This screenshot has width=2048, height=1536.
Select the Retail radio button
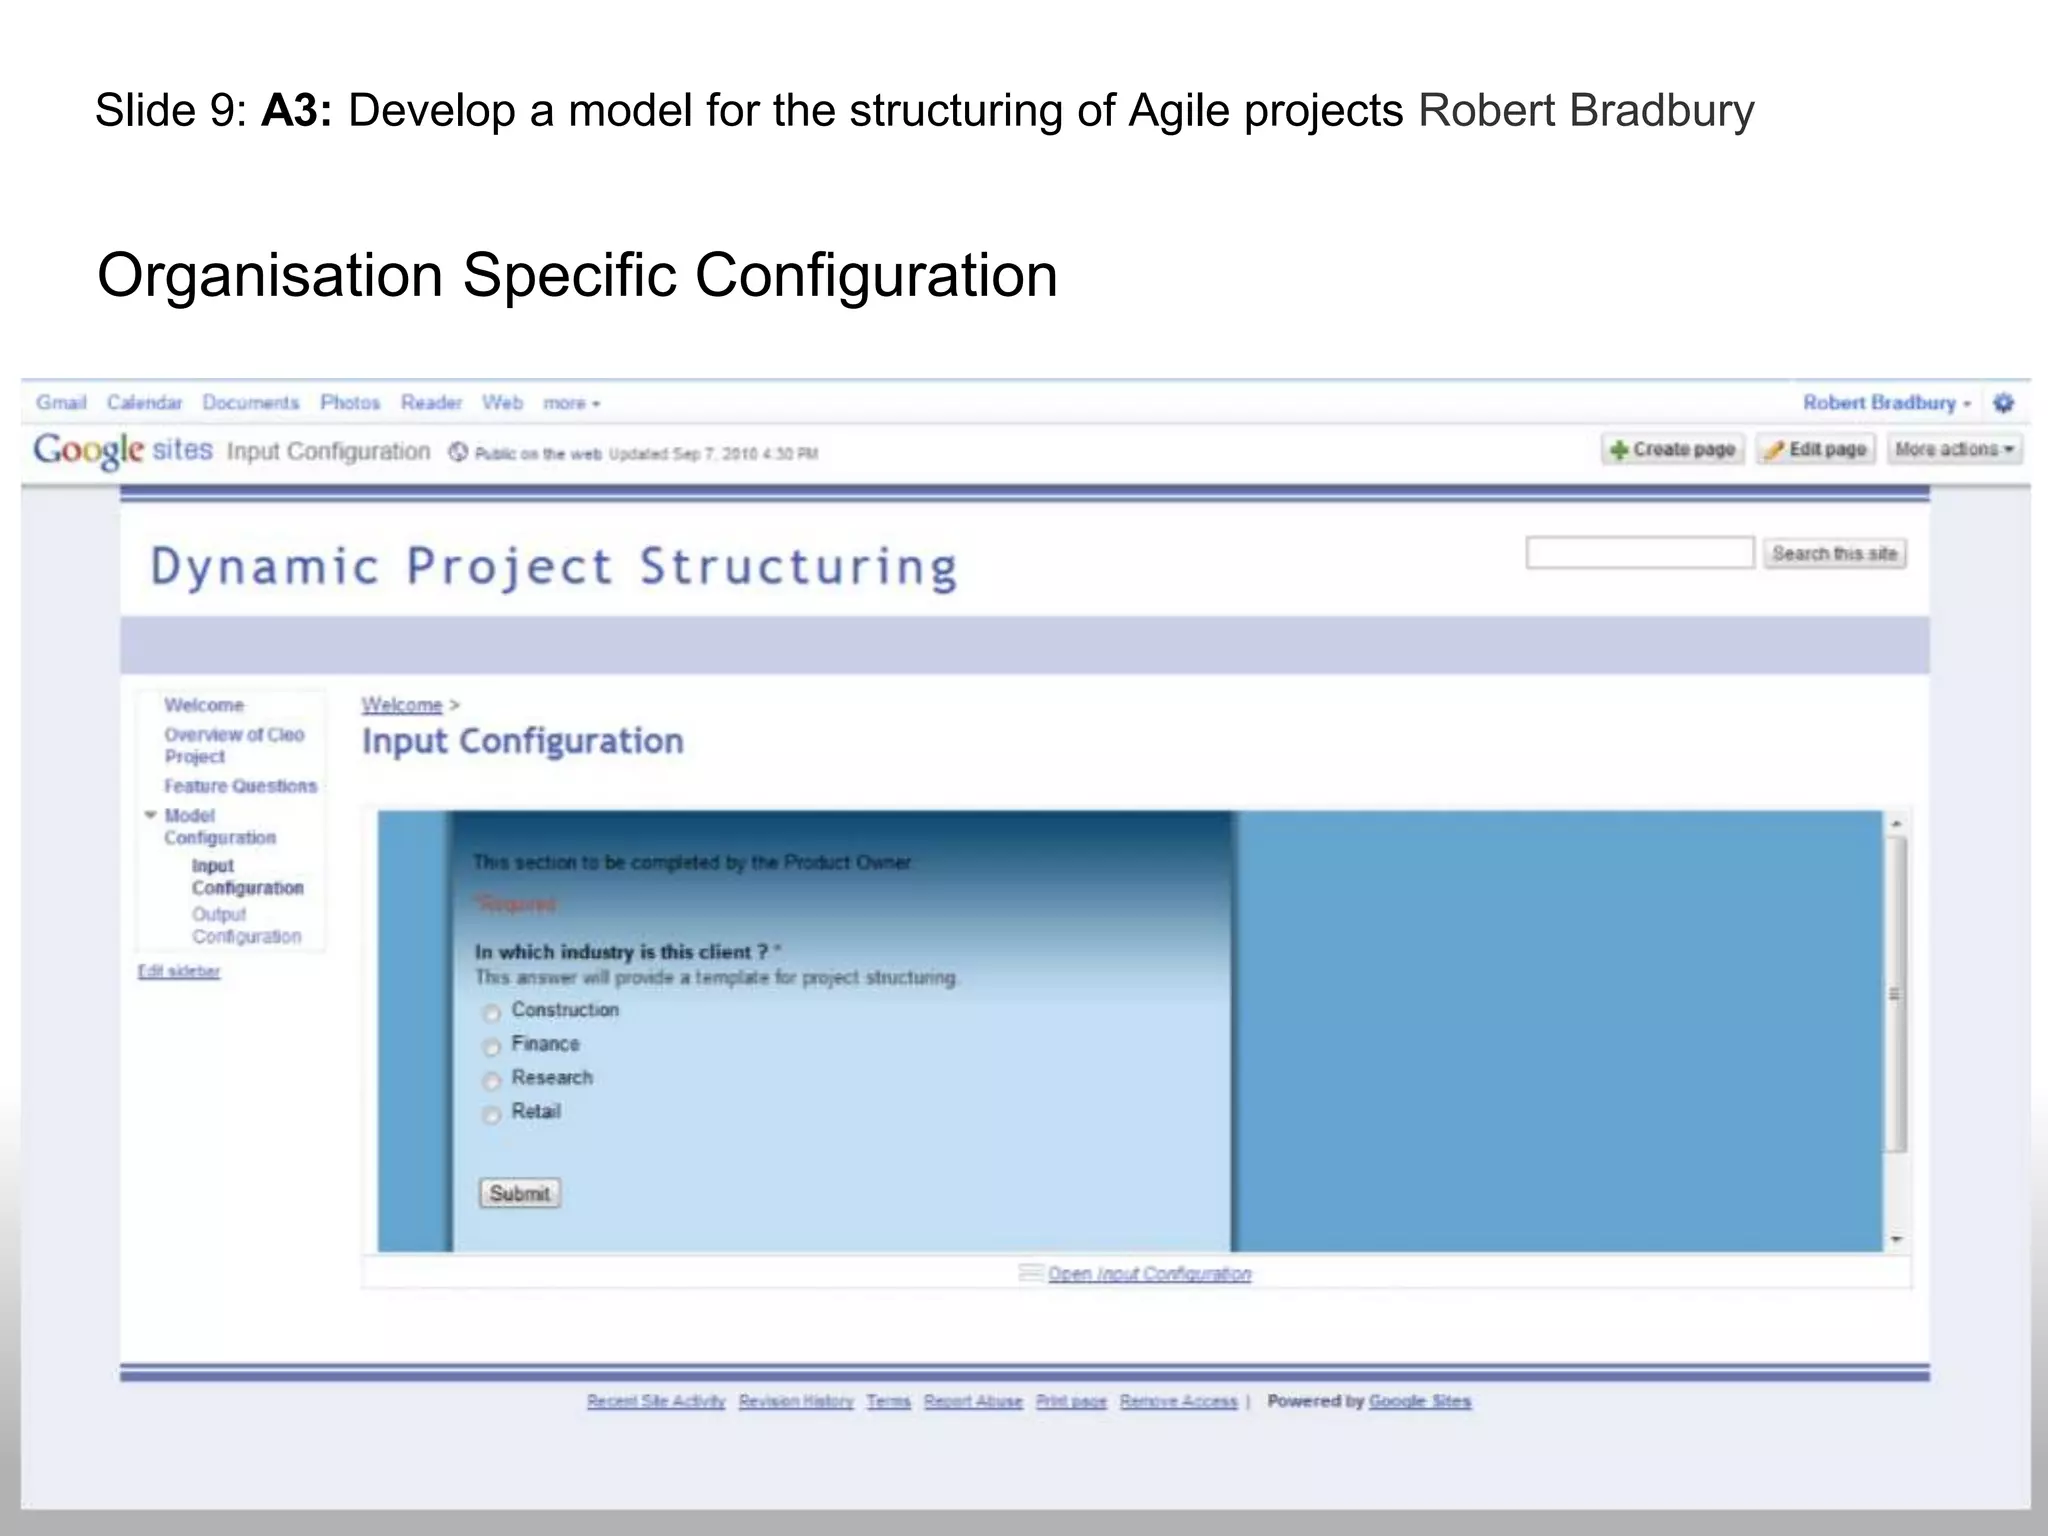(x=491, y=1115)
